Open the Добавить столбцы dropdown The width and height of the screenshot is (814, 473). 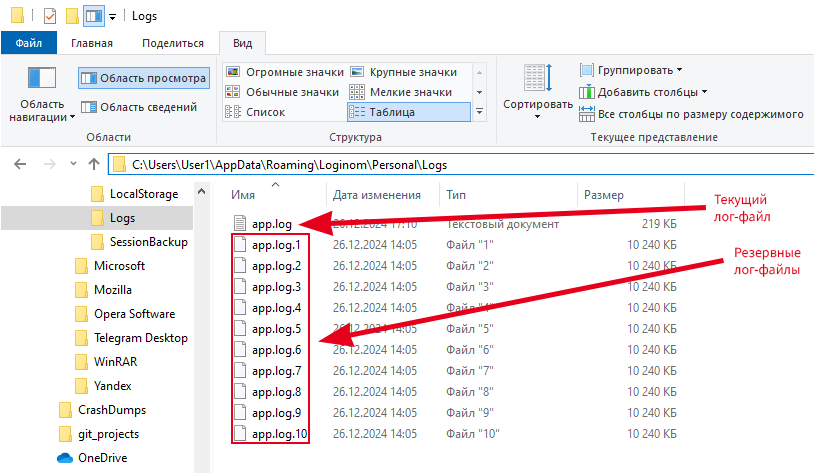(x=643, y=92)
